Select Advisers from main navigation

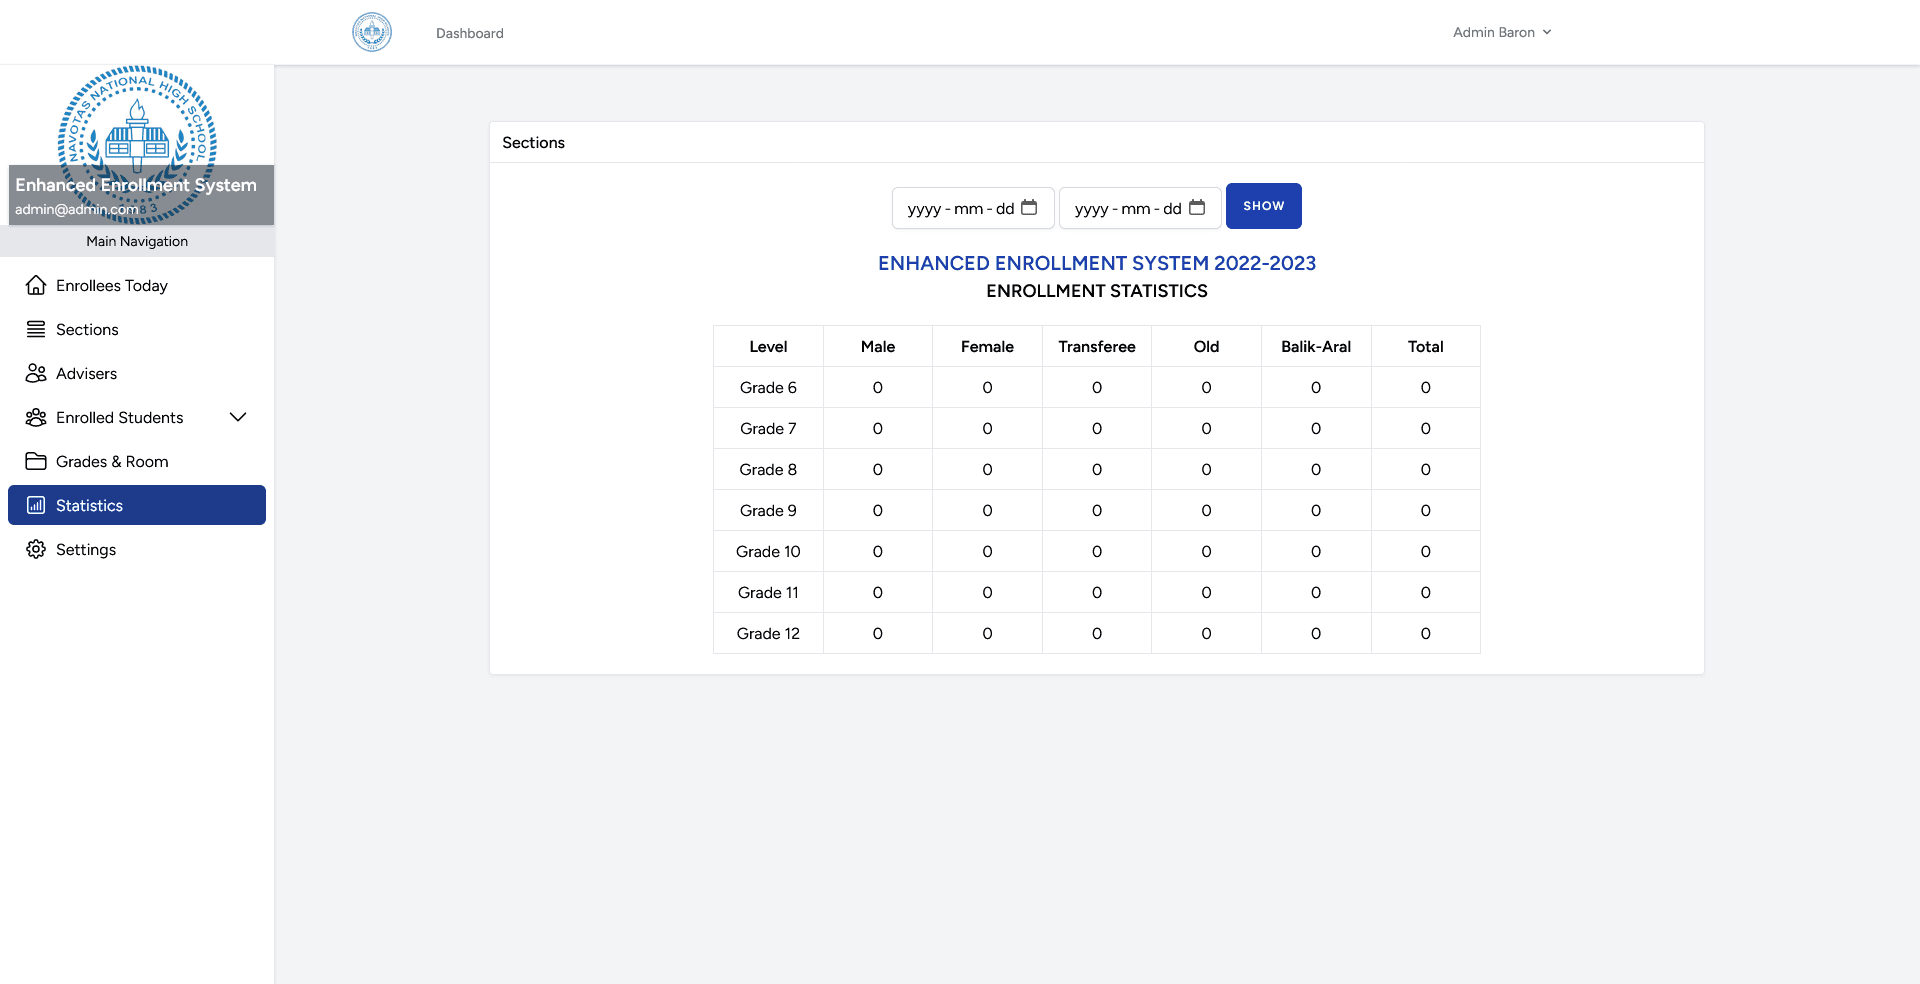(x=87, y=373)
